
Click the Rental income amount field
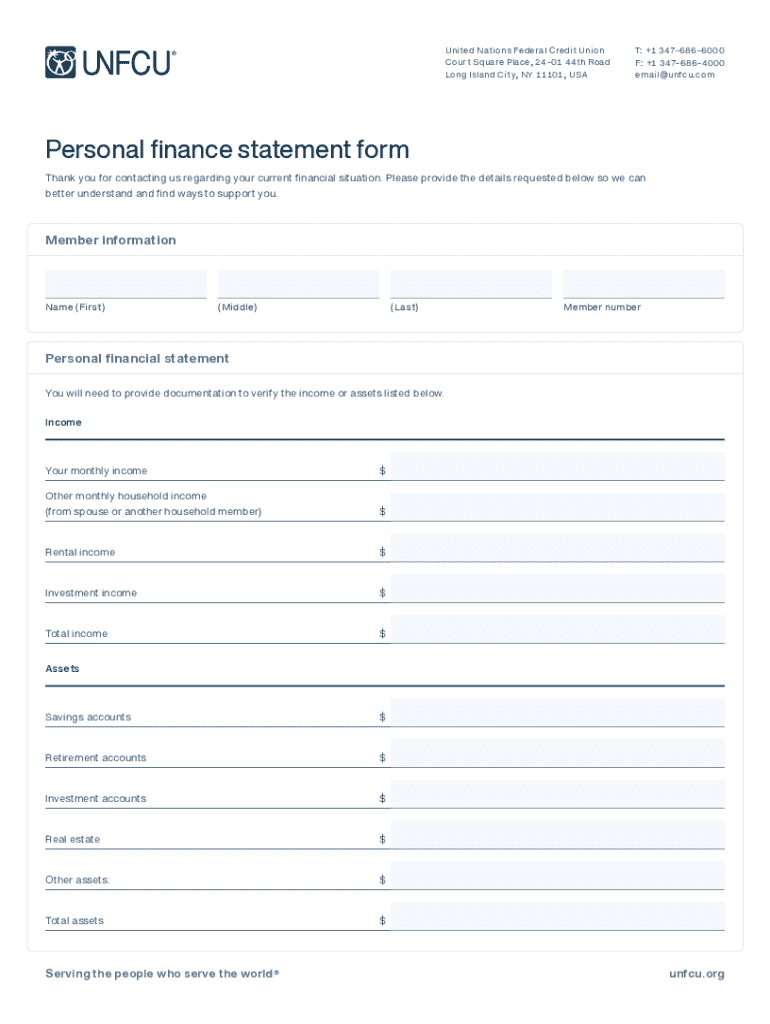click(557, 548)
